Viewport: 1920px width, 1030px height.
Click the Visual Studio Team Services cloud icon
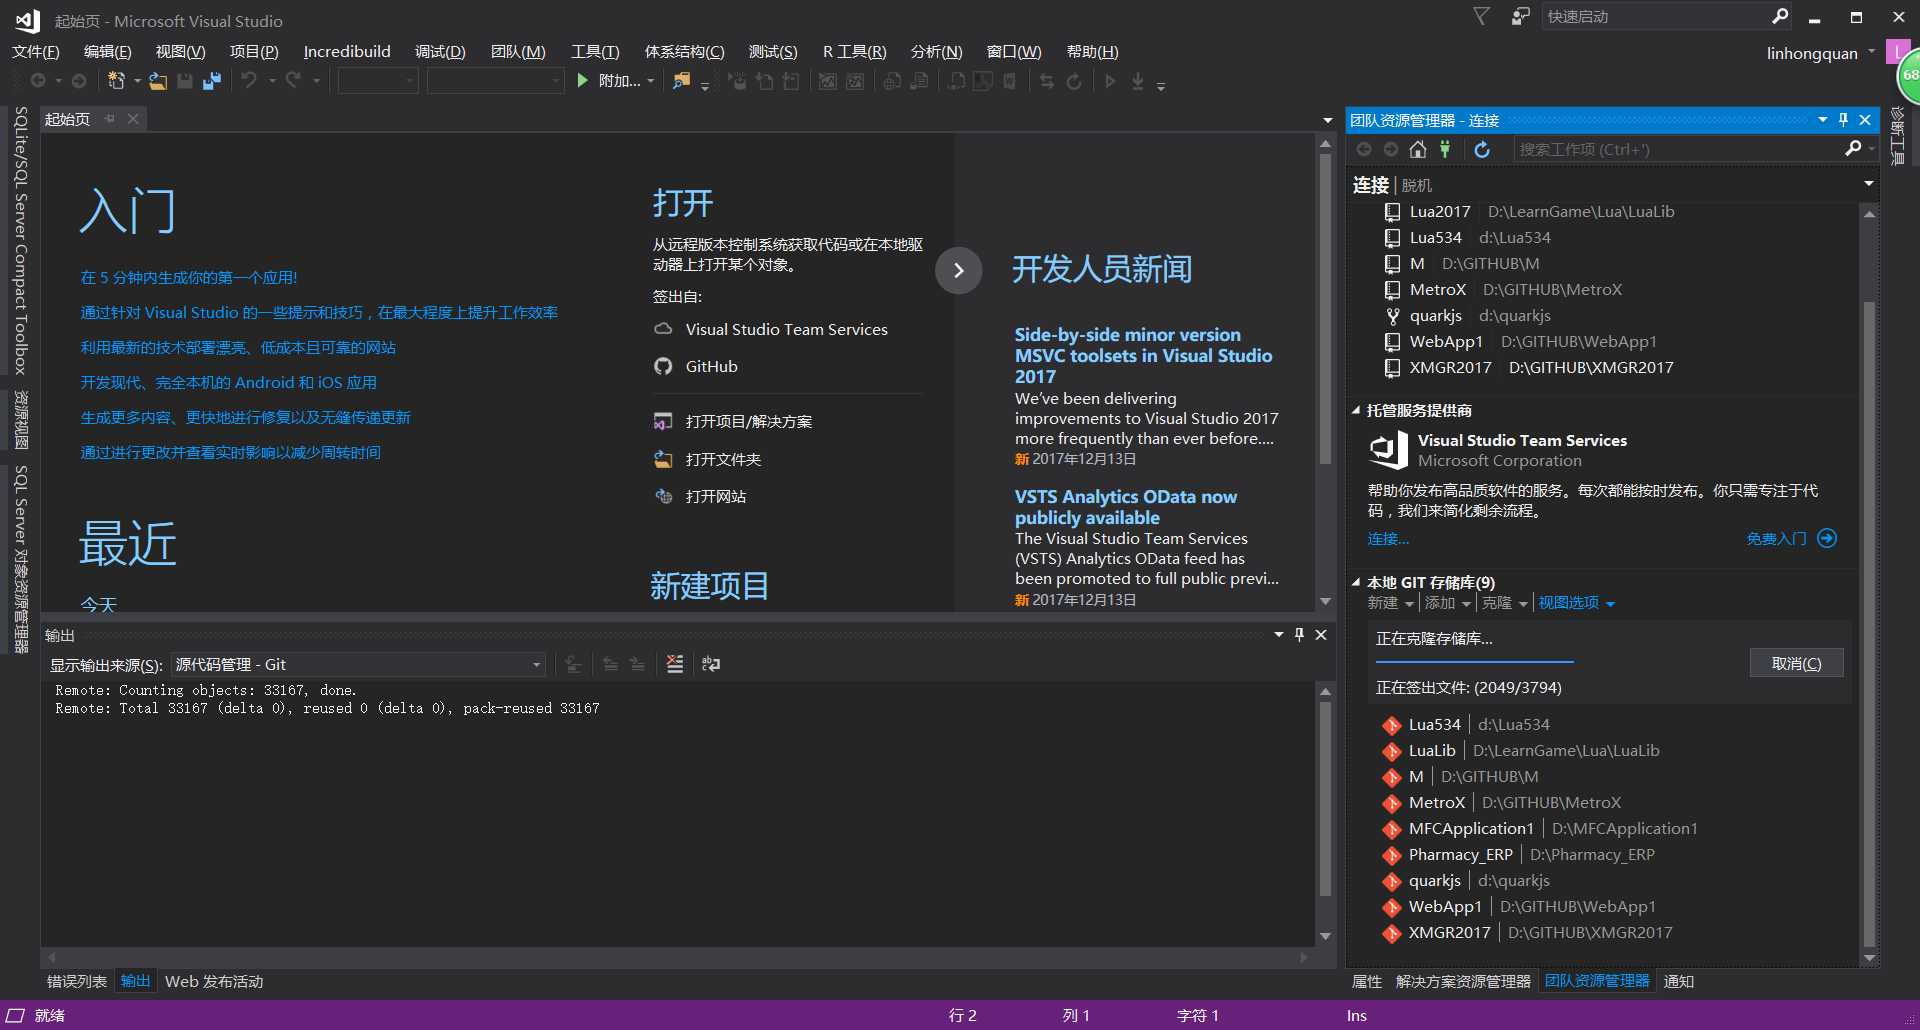point(663,329)
